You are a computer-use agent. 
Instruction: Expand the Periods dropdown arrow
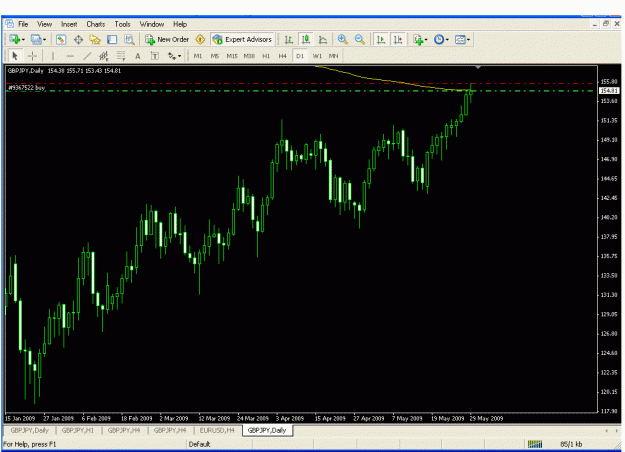tap(447, 40)
